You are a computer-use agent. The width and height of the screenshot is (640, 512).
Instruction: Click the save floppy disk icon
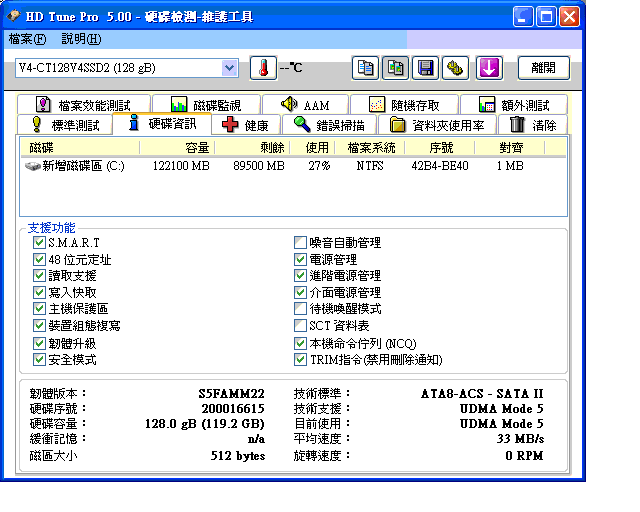pyautogui.click(x=425, y=68)
